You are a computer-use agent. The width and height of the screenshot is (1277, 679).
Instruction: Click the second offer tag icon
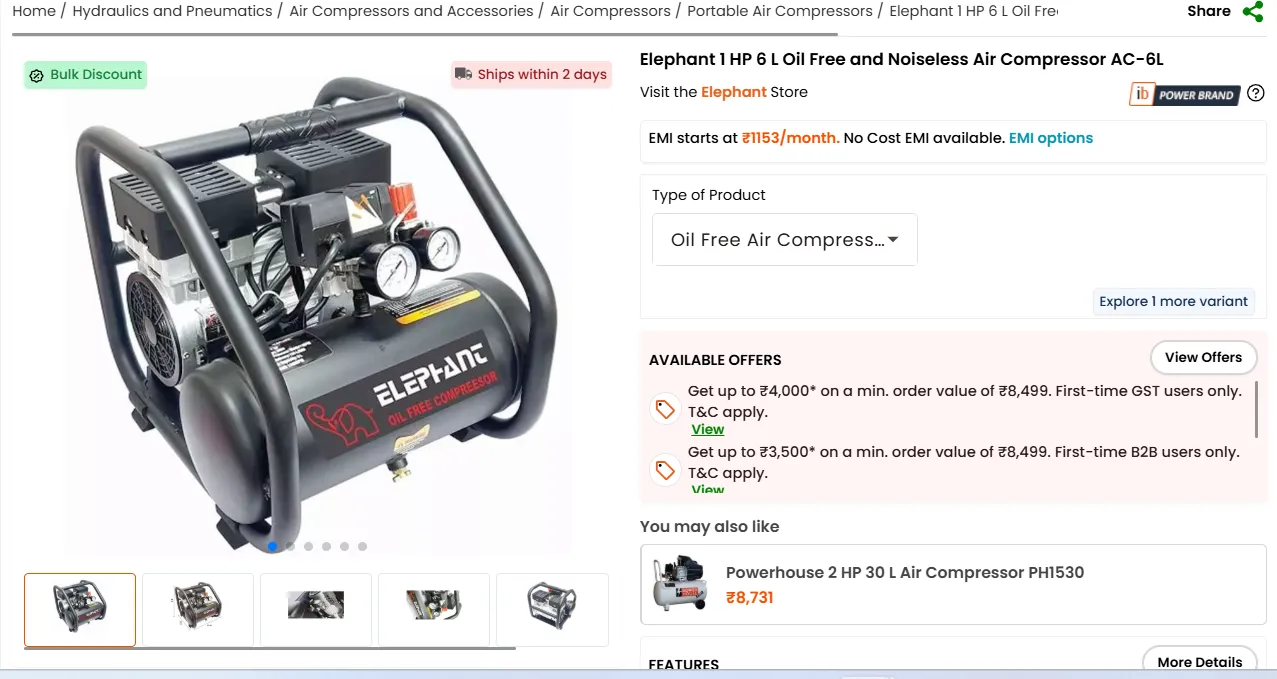[x=665, y=470]
